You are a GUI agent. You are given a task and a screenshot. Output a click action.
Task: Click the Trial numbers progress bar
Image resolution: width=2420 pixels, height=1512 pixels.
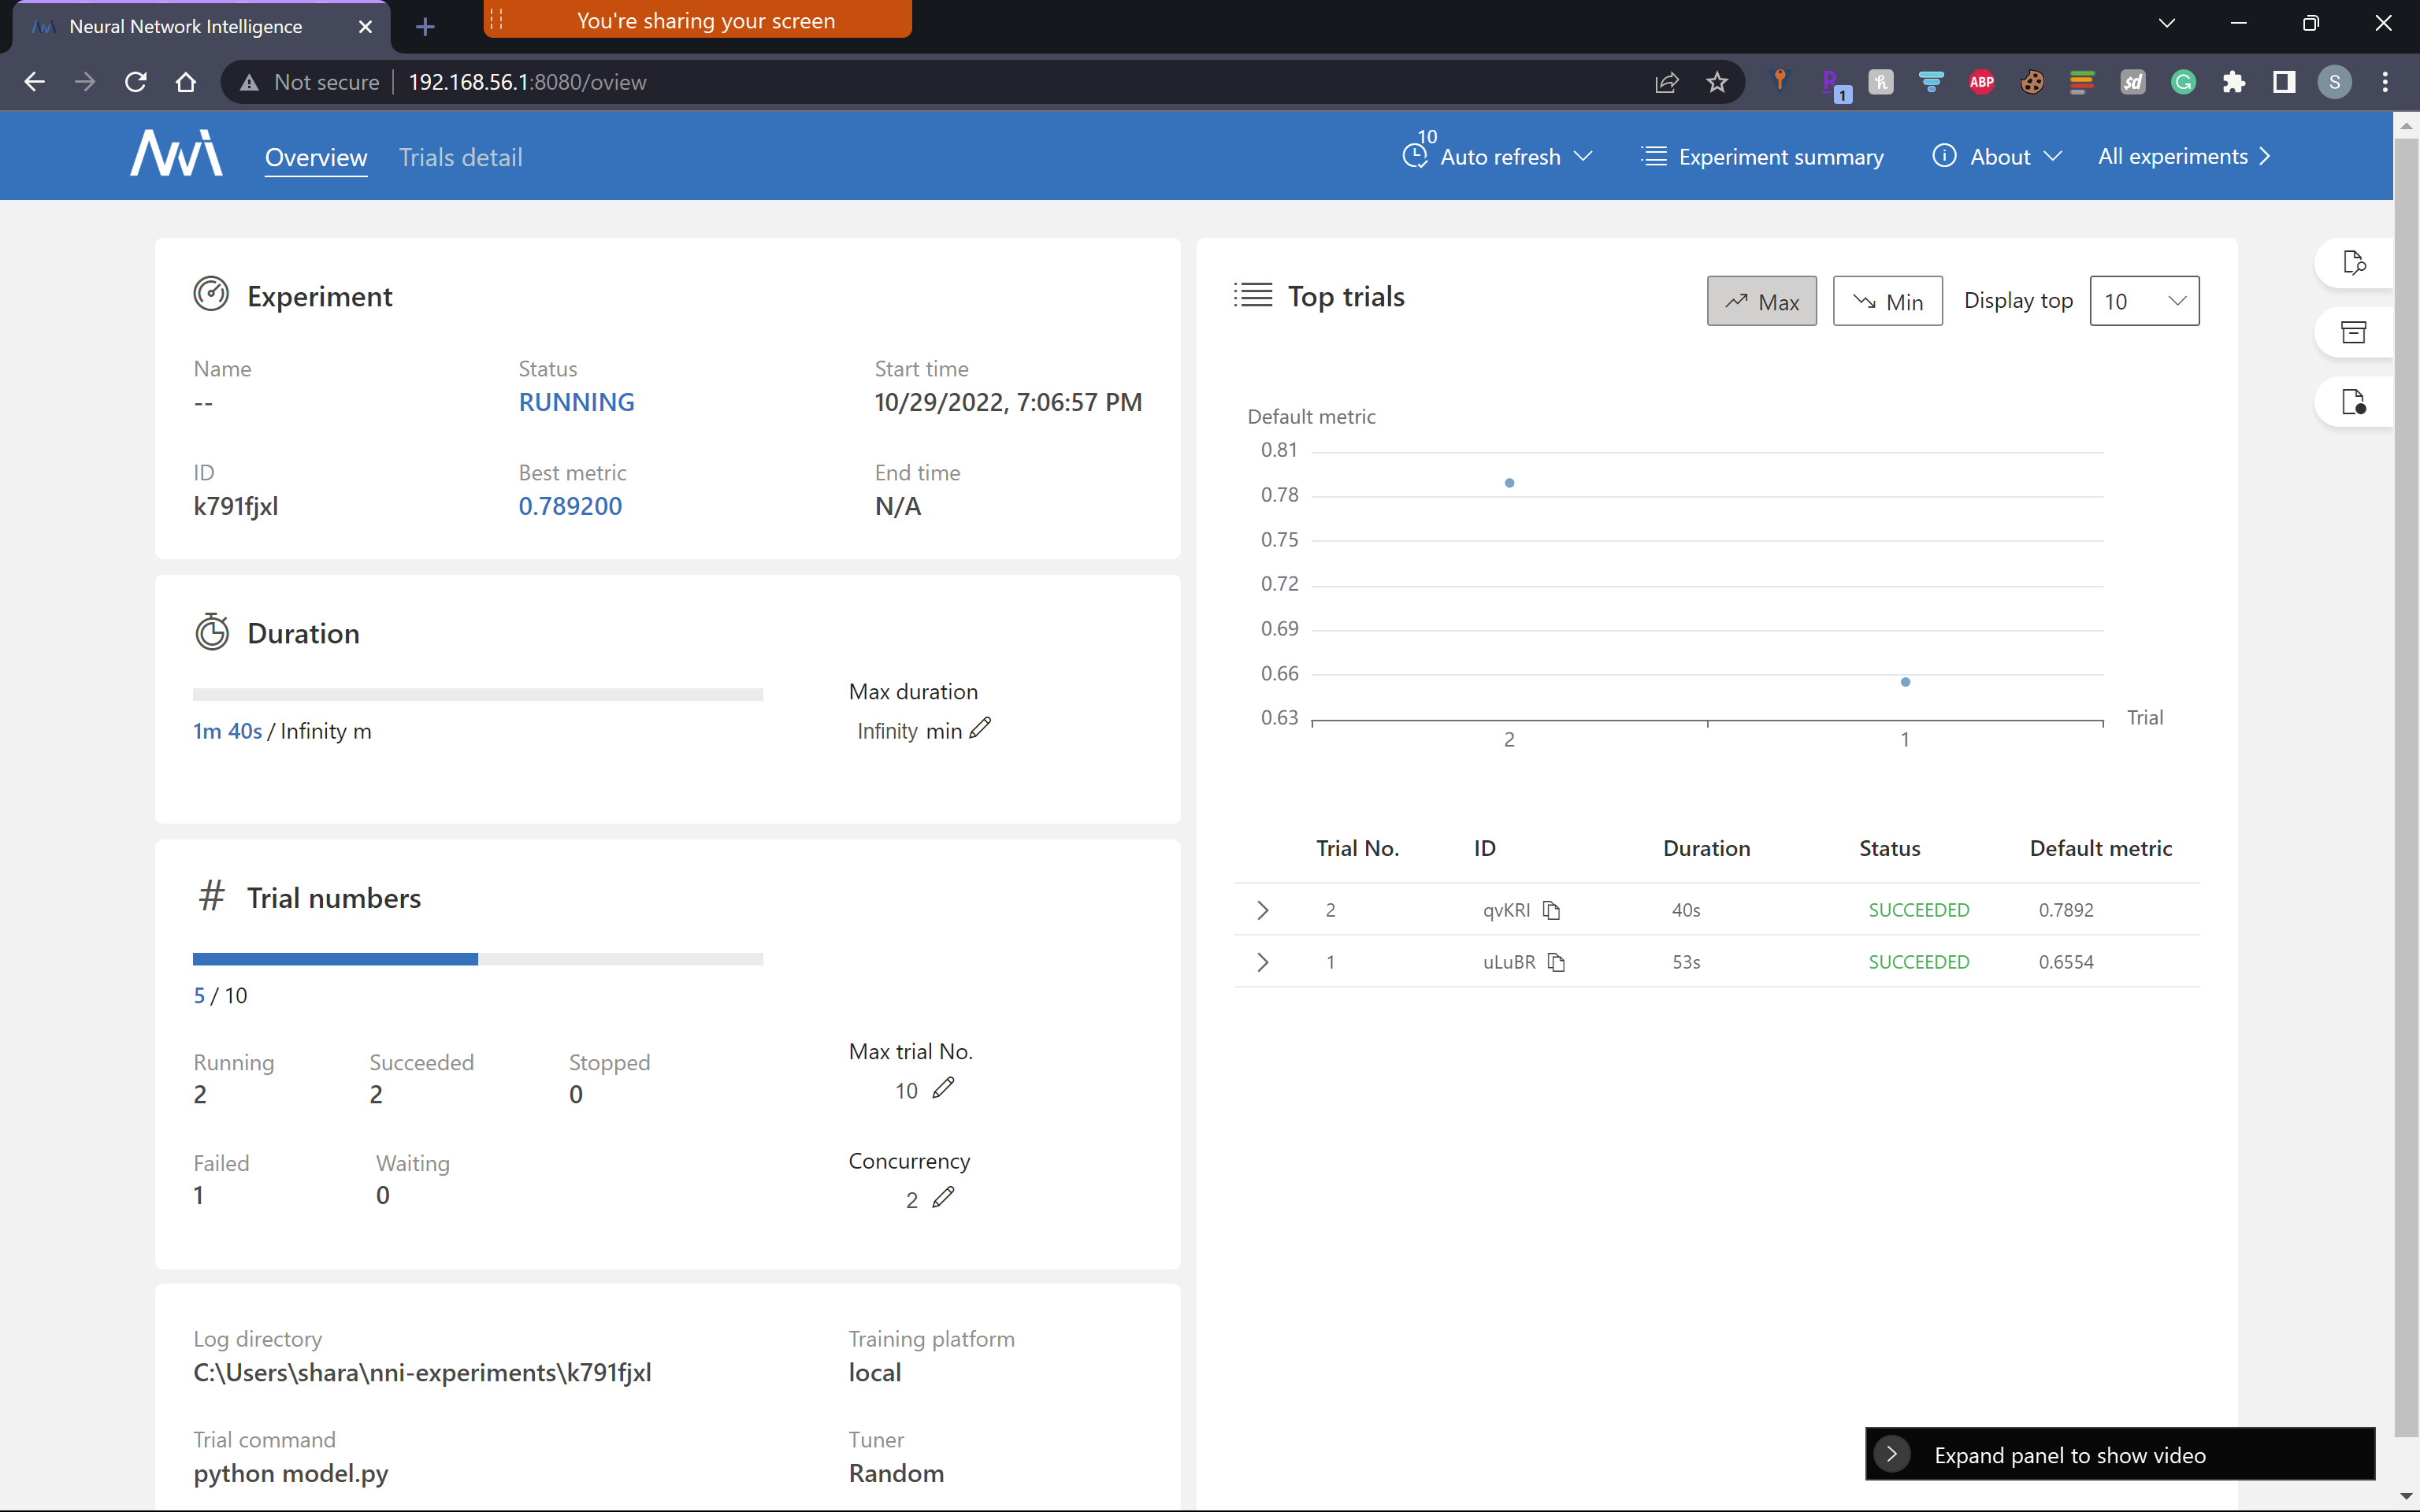coord(477,959)
